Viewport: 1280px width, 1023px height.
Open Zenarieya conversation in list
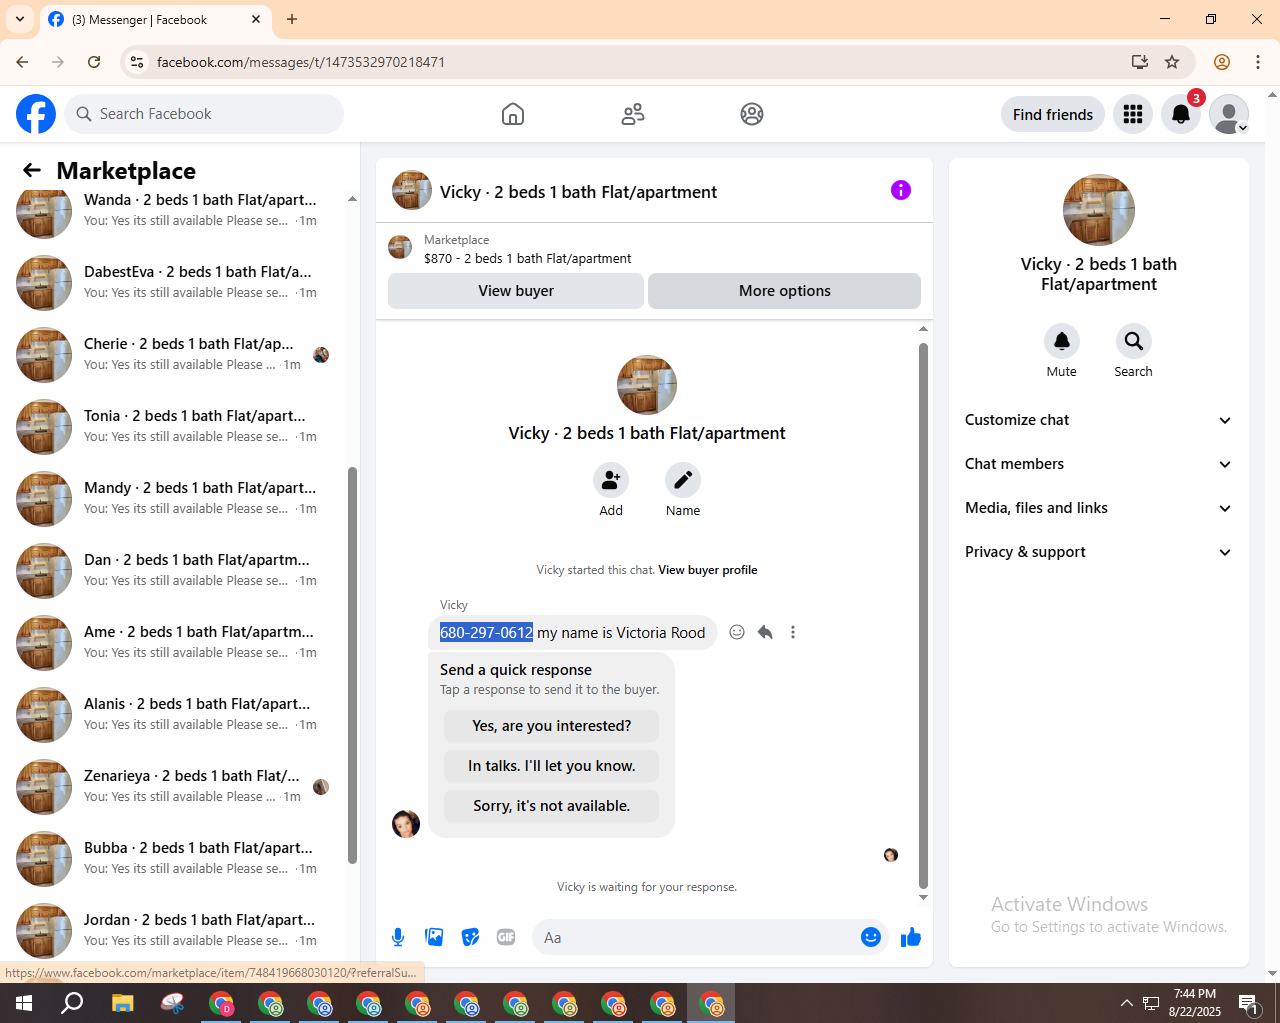[175, 786]
